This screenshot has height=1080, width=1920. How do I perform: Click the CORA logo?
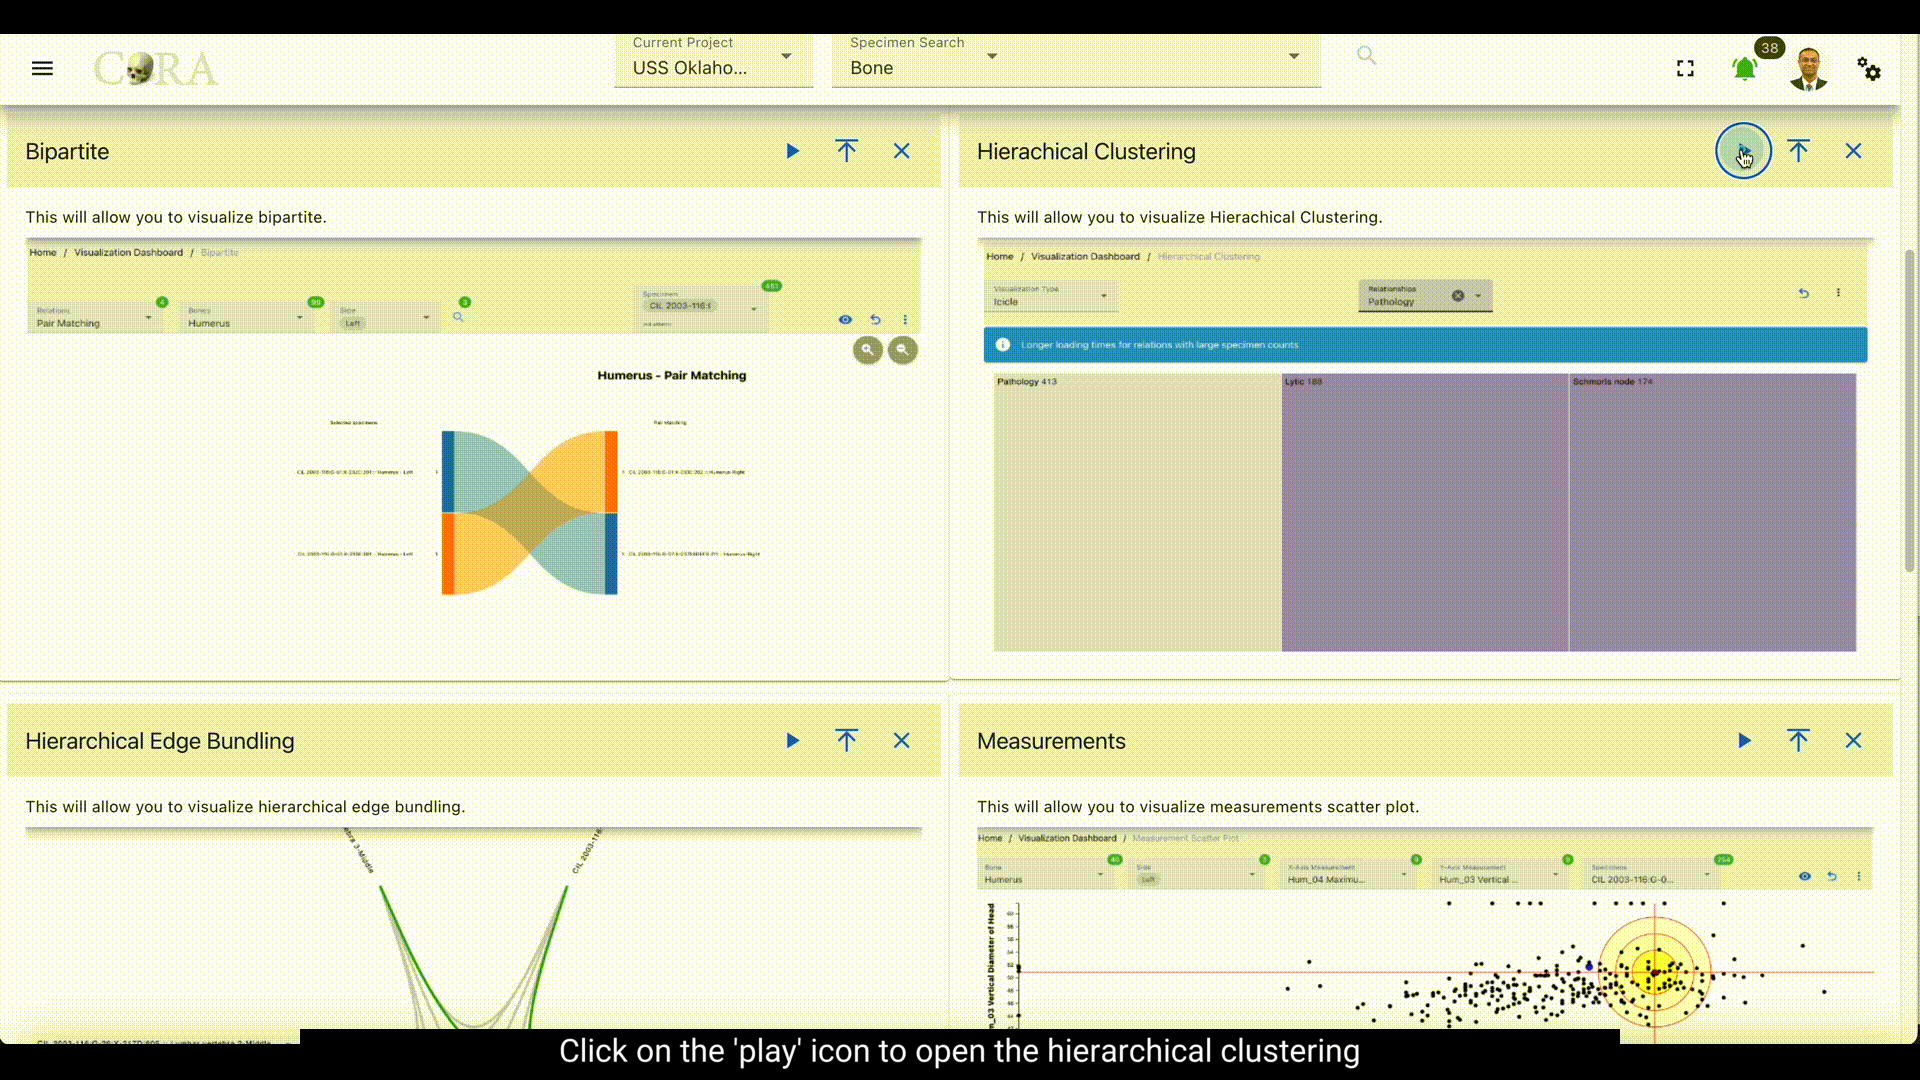point(155,68)
